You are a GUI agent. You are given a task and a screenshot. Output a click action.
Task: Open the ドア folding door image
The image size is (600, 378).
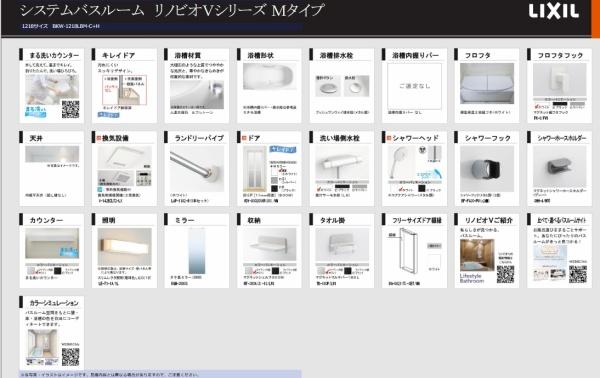255,169
